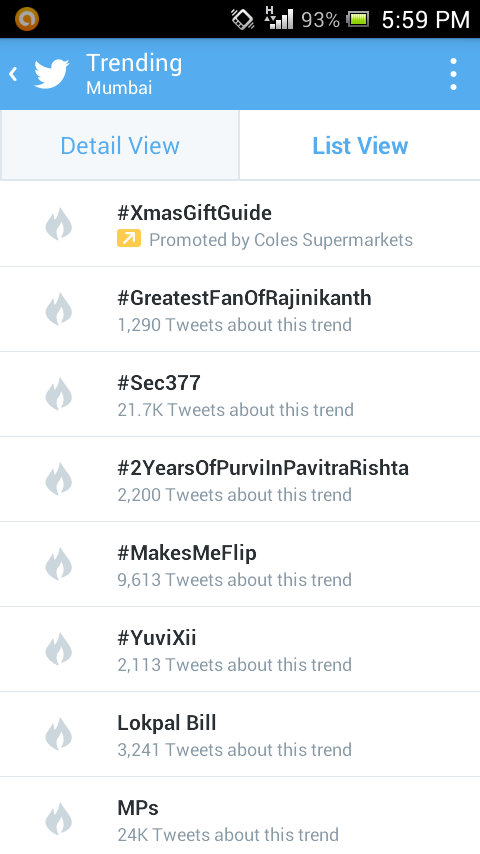Tap flame icon next to Lokpal Bill
This screenshot has width=480, height=854.
click(58, 734)
